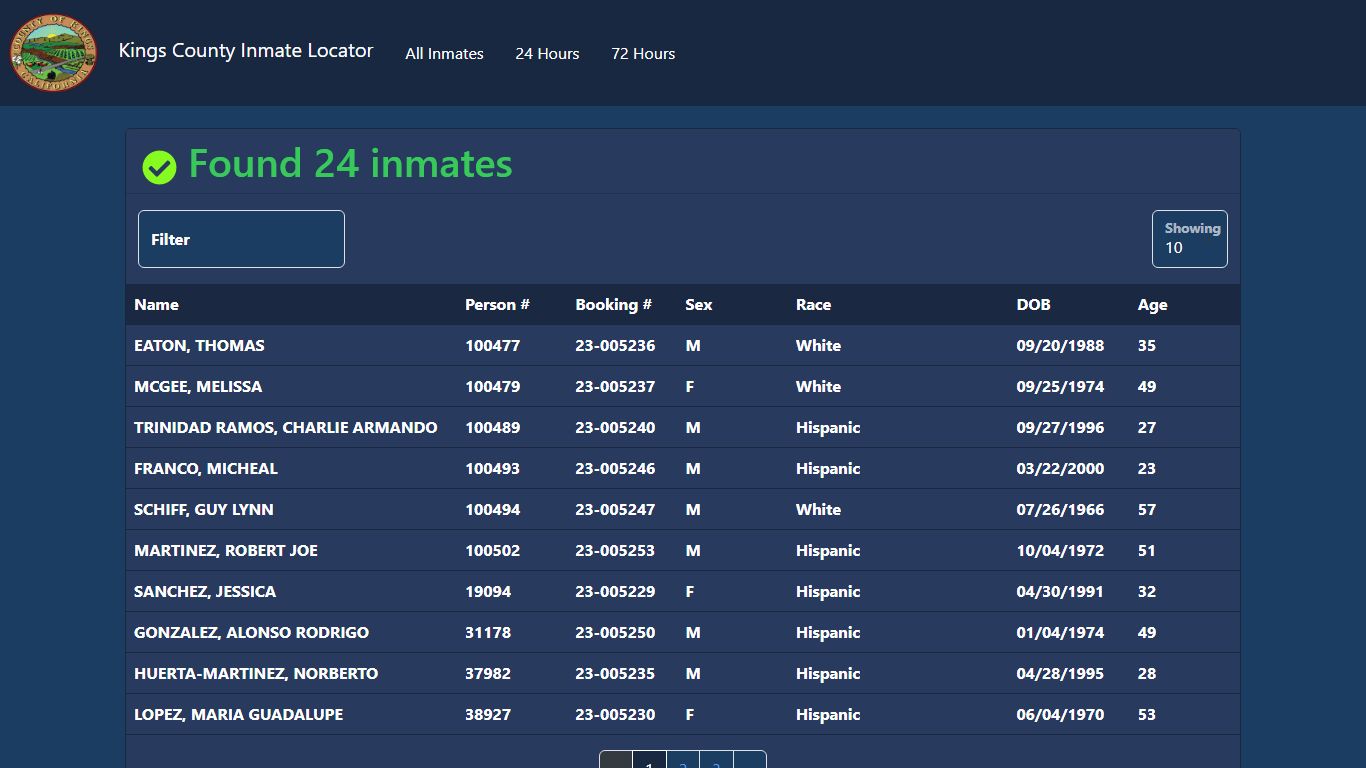Select inmate SANCHEZ, JESSICA
The image size is (1366, 768).
(205, 592)
